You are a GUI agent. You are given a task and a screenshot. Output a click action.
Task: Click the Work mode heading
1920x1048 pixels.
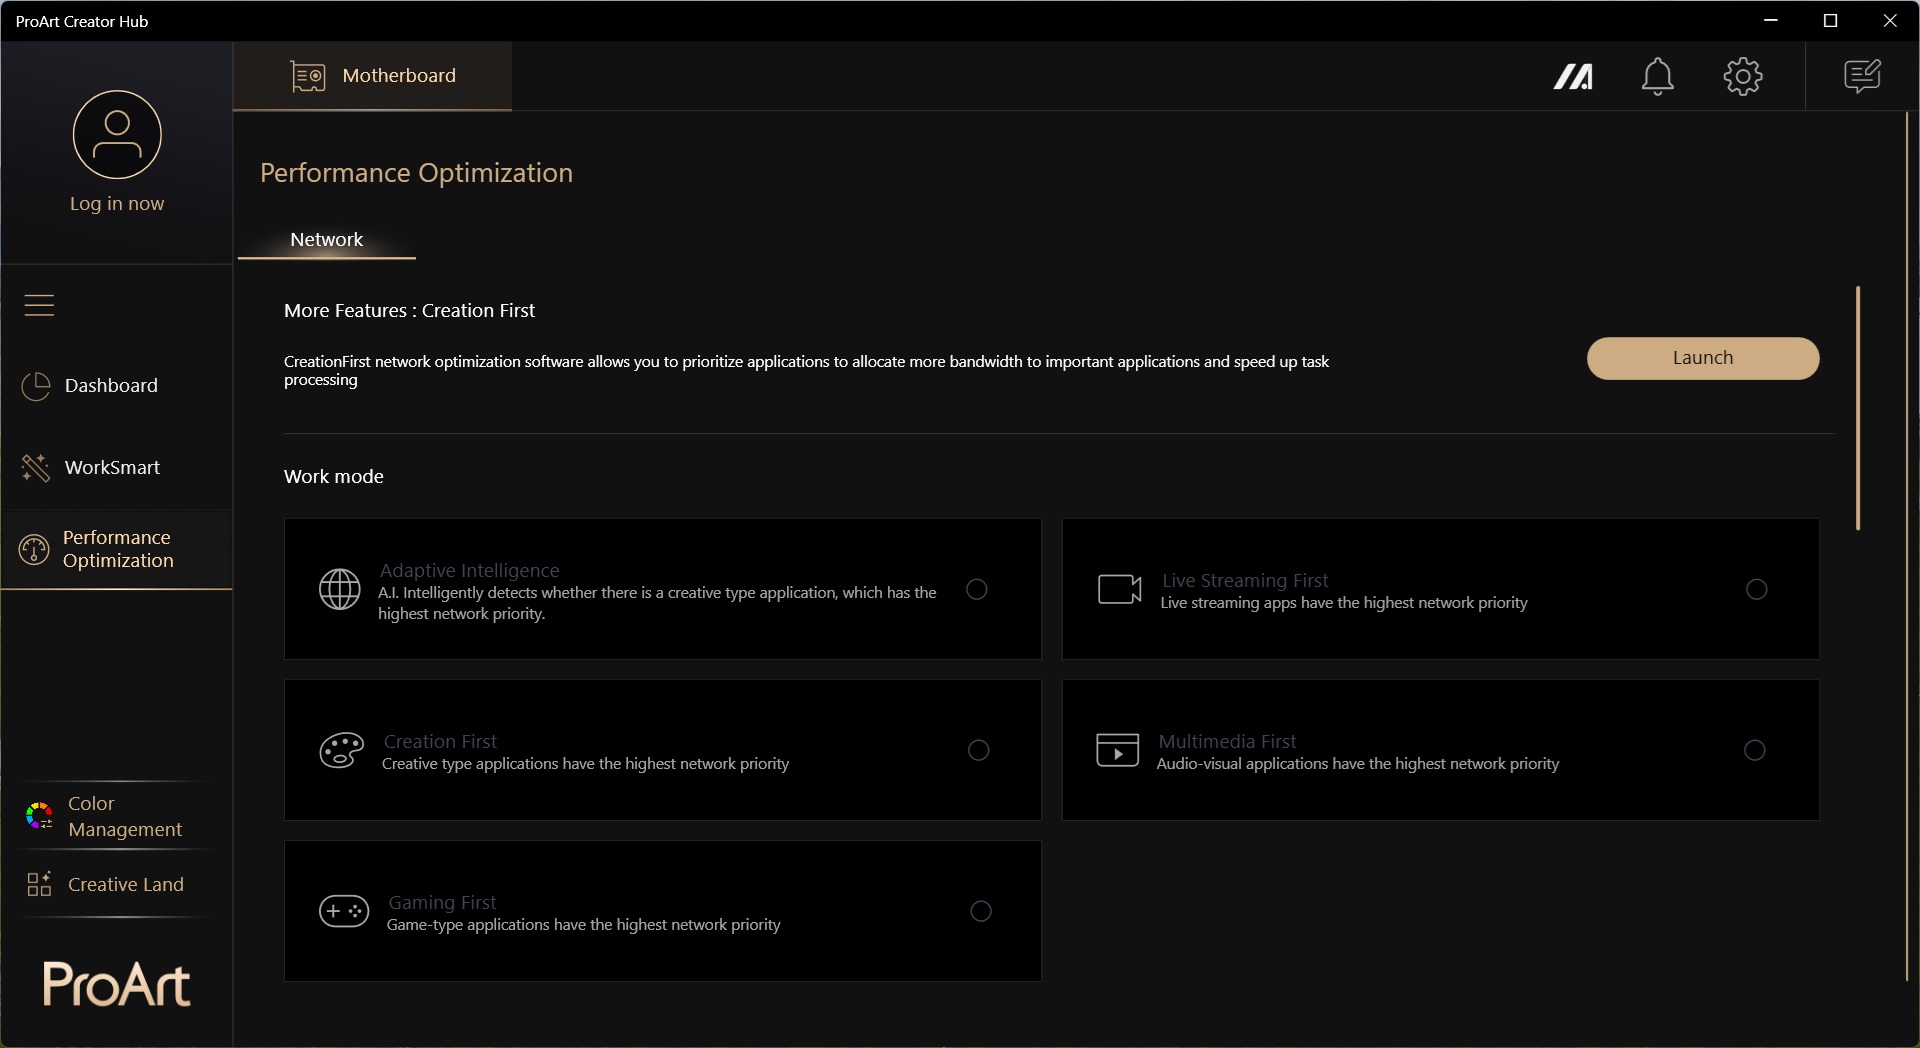pos(334,477)
